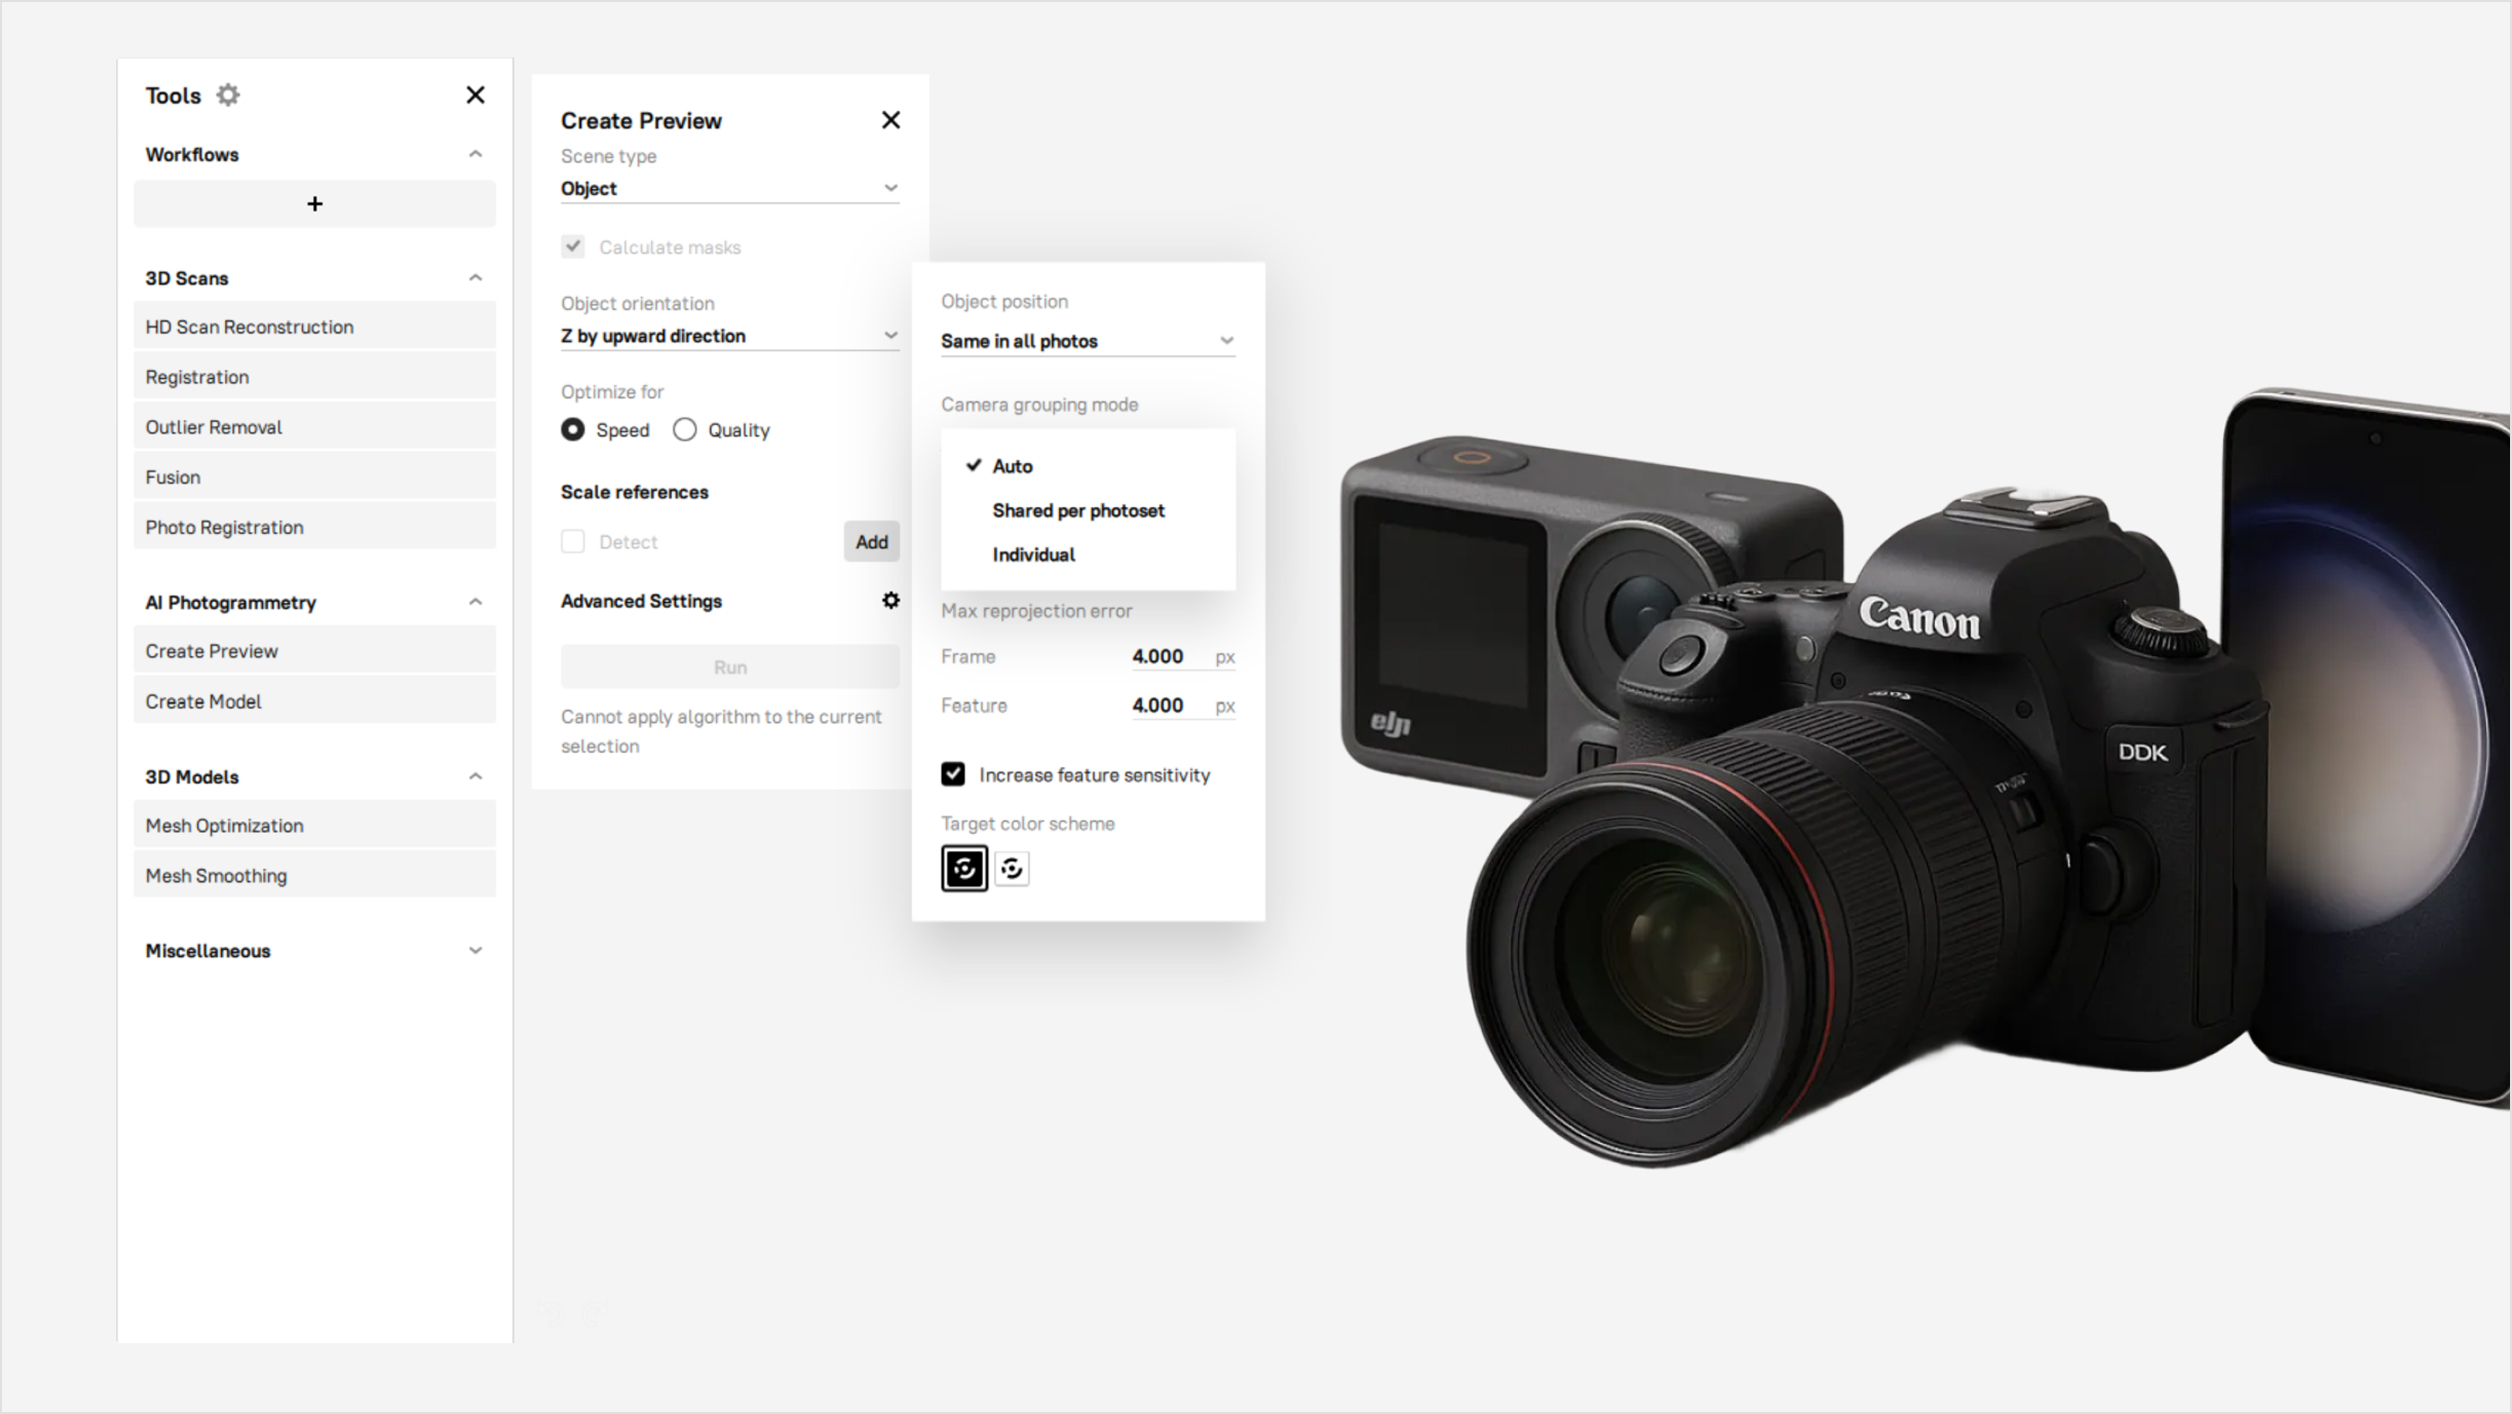Open the Object position dropdown
This screenshot has height=1414, width=2512.
point(1087,341)
